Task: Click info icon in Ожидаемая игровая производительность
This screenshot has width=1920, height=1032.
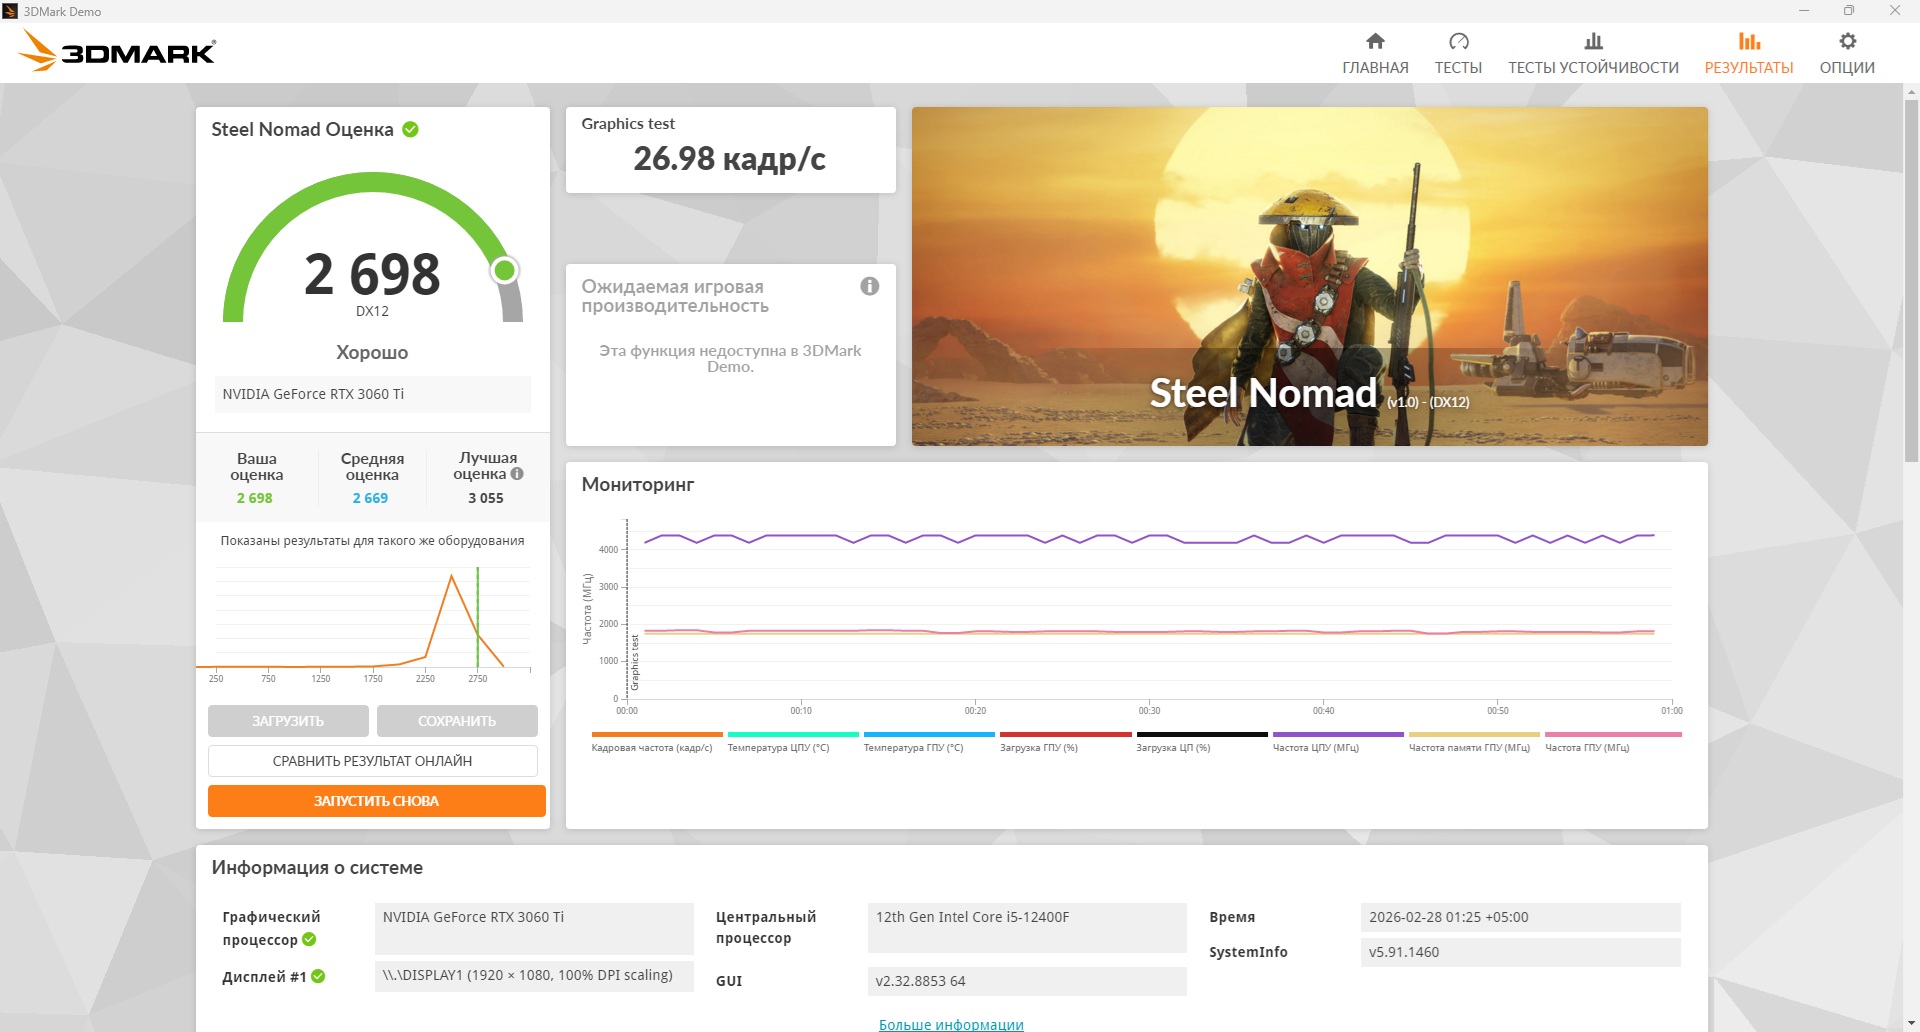Action: (x=870, y=286)
